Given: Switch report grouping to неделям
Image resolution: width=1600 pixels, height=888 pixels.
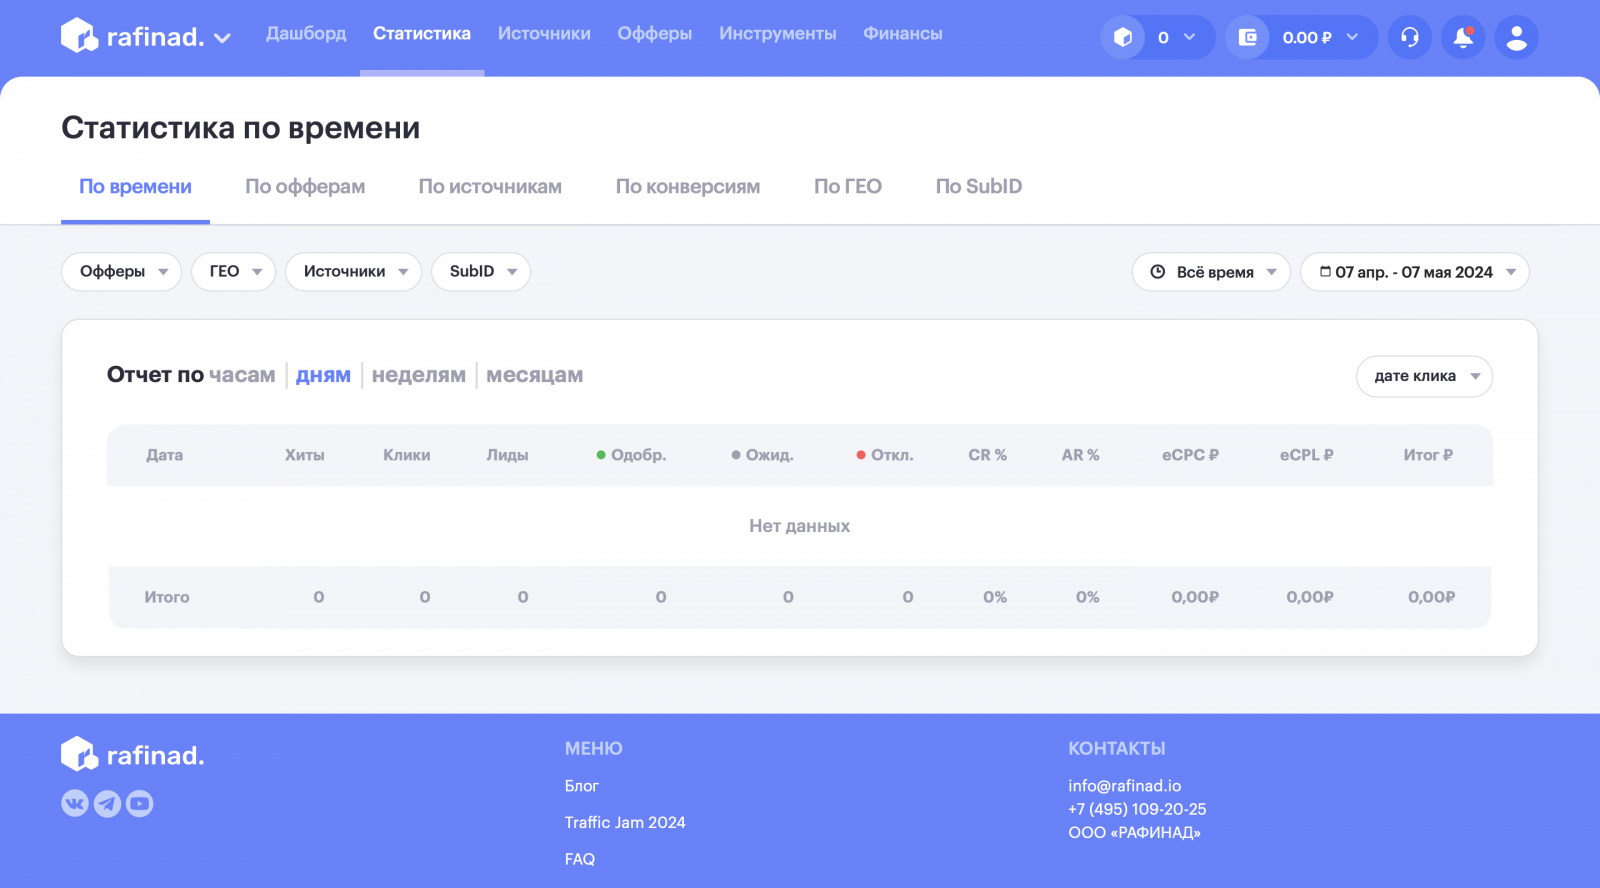Looking at the screenshot, I should (x=418, y=375).
